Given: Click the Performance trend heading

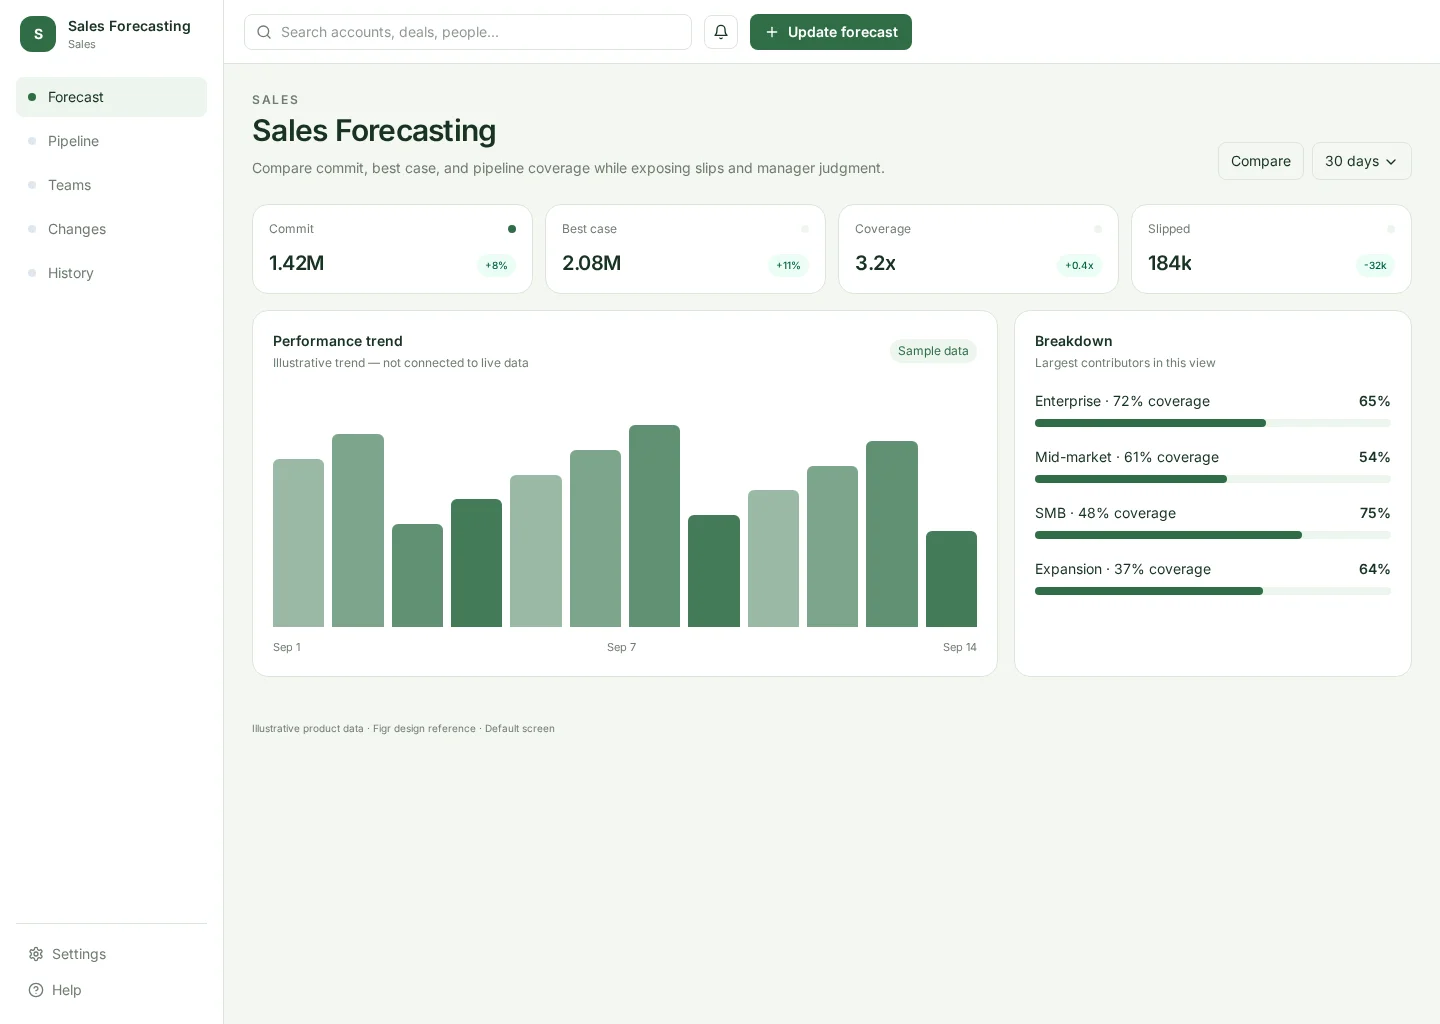Looking at the screenshot, I should pos(338,341).
